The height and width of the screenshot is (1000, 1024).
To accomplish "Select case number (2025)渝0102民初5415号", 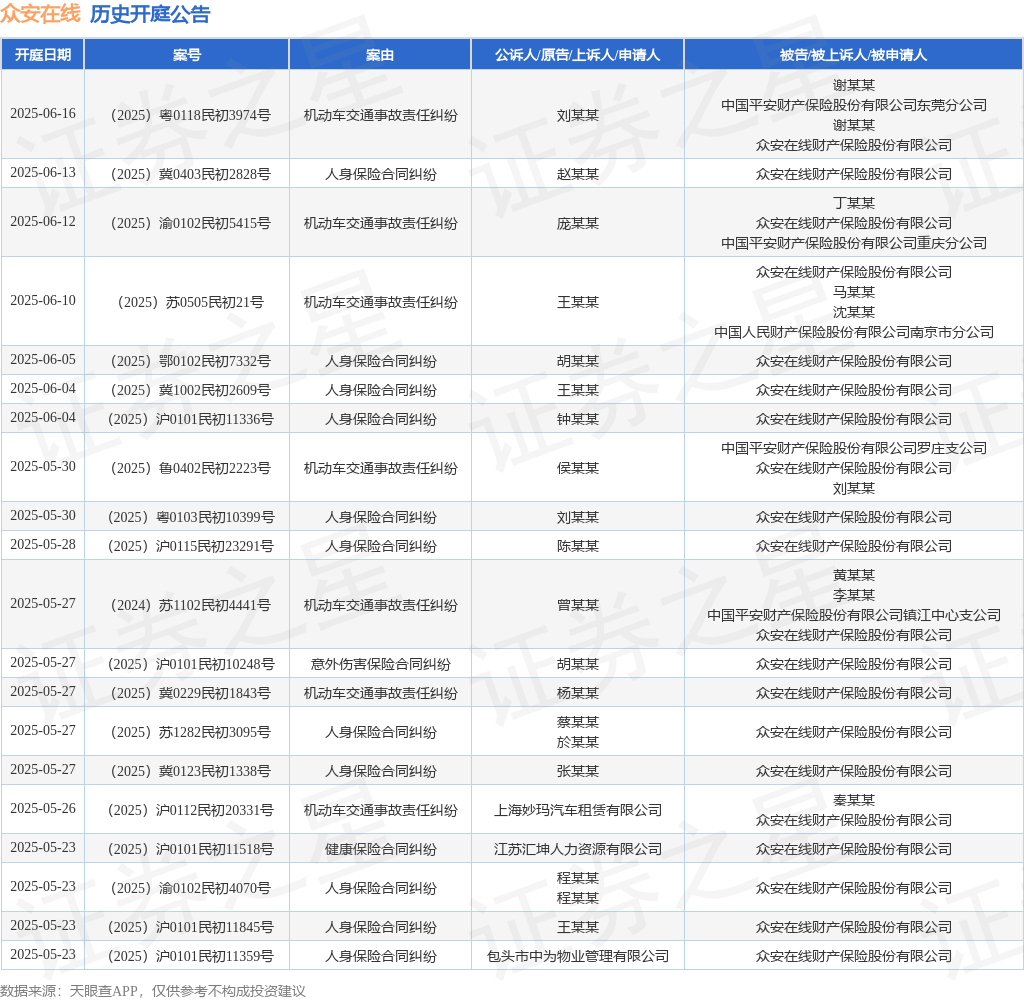I will [x=191, y=223].
